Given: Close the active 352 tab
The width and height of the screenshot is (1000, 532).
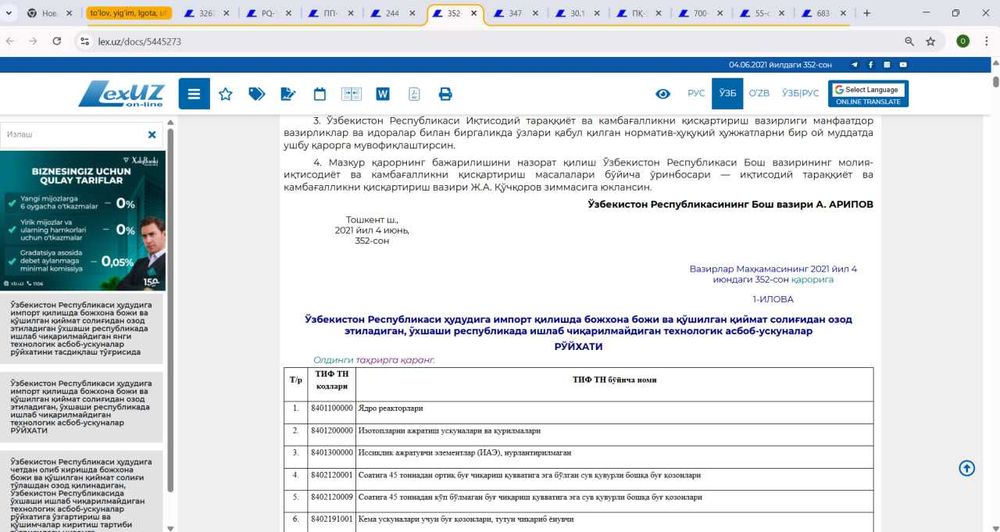Looking at the screenshot, I should coord(473,13).
